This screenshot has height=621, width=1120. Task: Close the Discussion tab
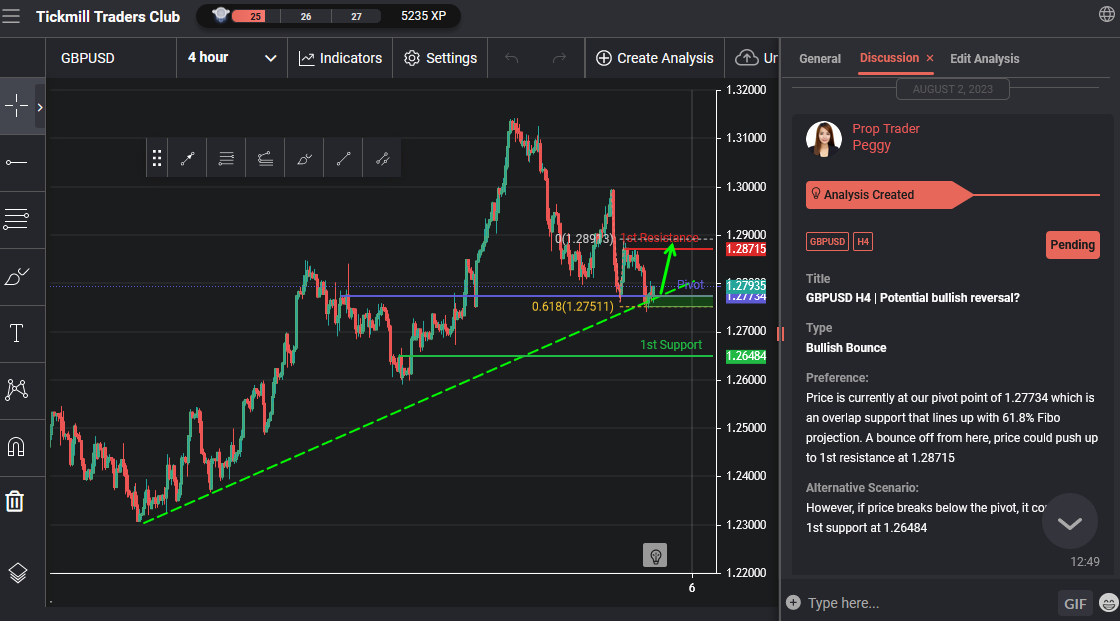pos(929,58)
